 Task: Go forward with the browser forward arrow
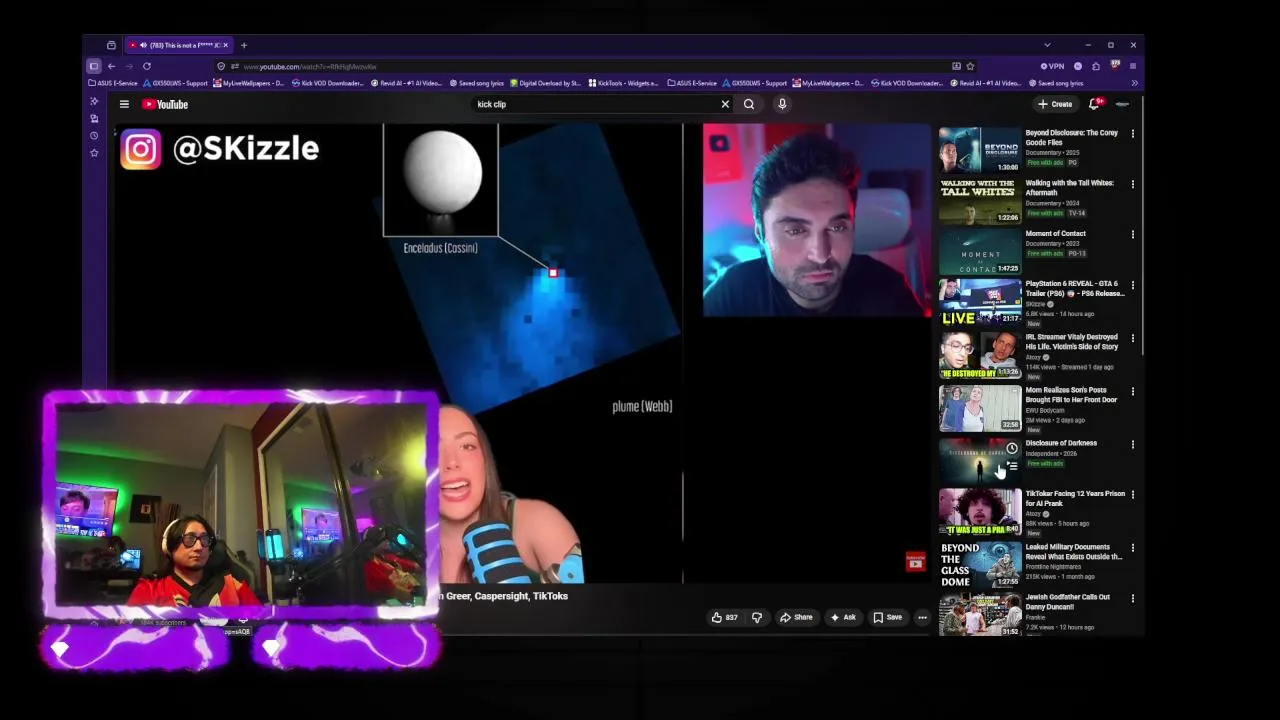pos(129,66)
